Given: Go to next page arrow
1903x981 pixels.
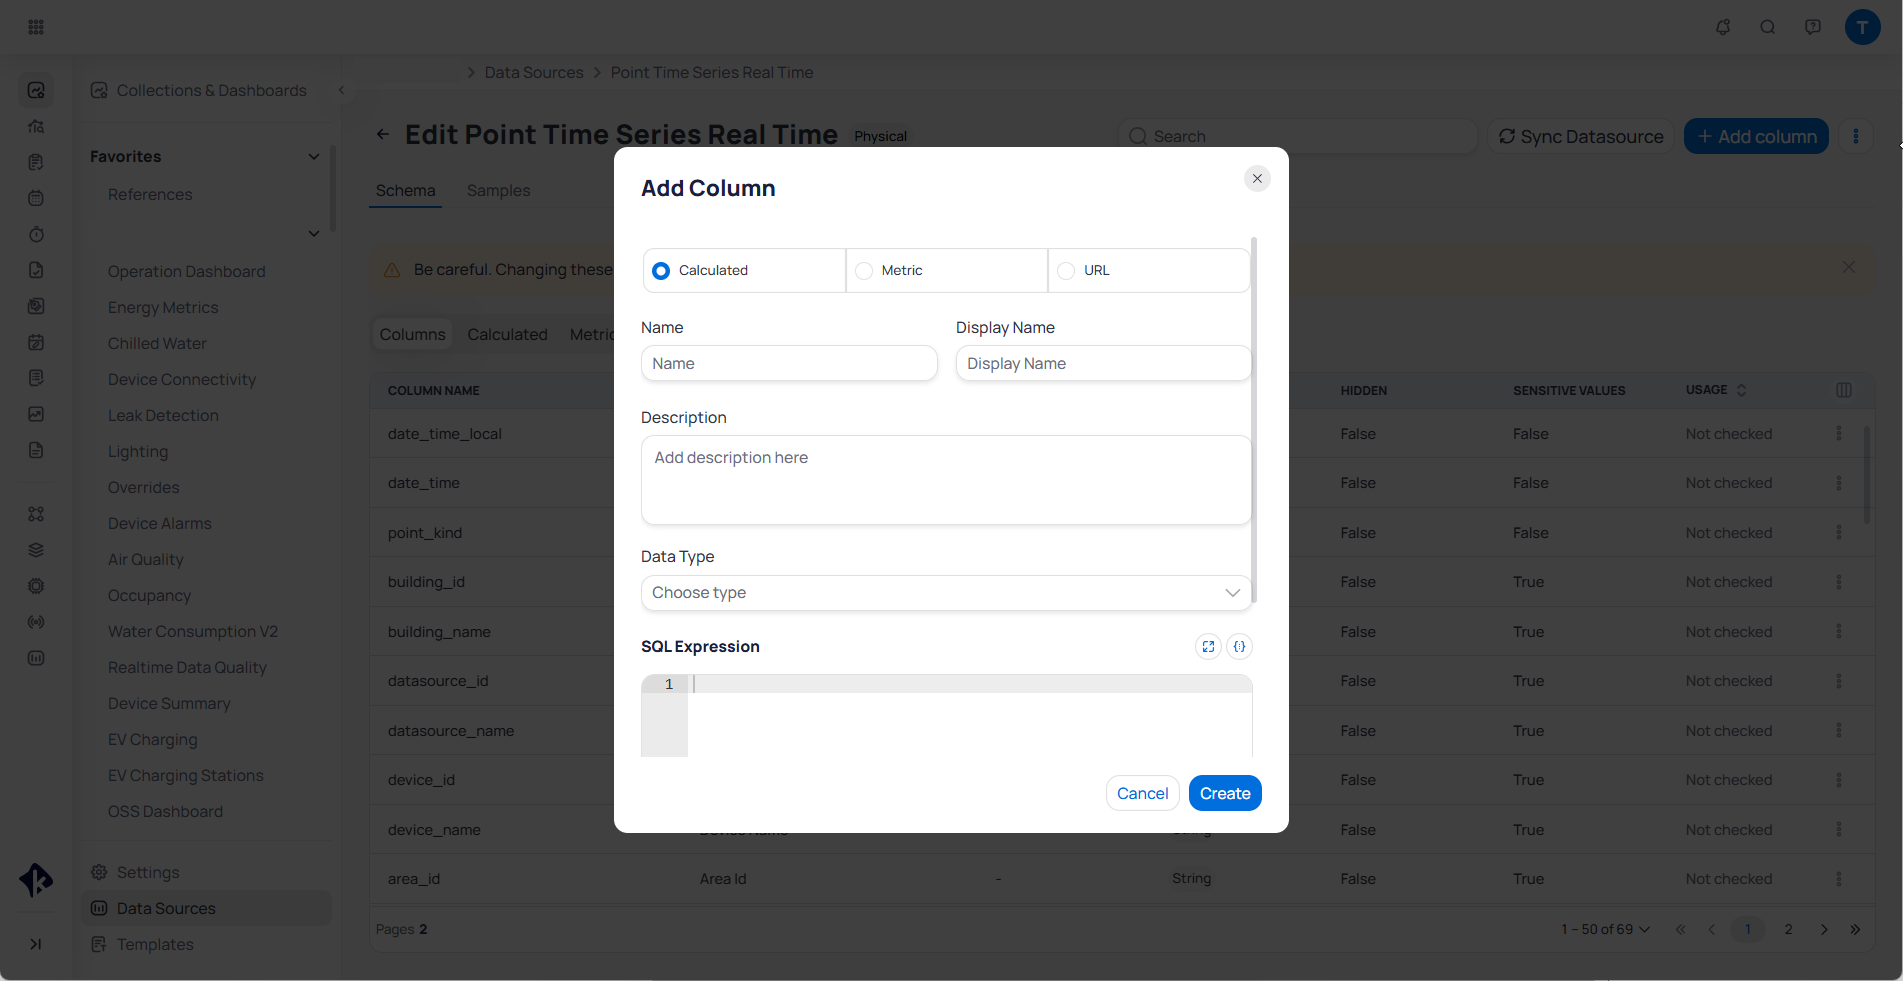Looking at the screenshot, I should 1824,929.
